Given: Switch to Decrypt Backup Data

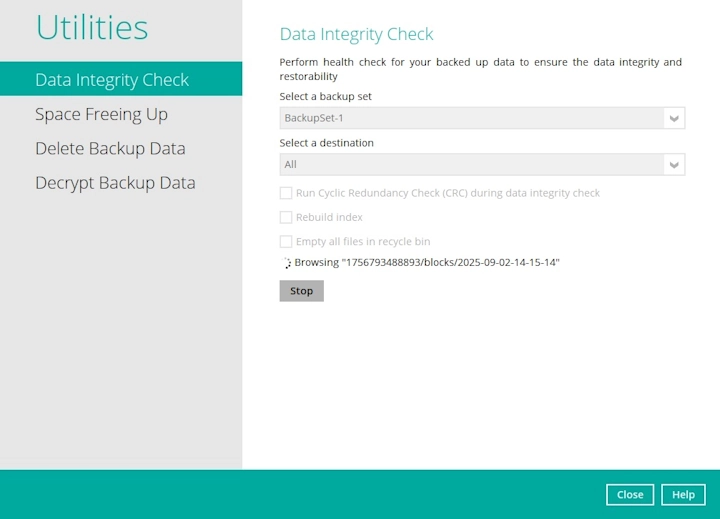Looking at the screenshot, I should 115,183.
